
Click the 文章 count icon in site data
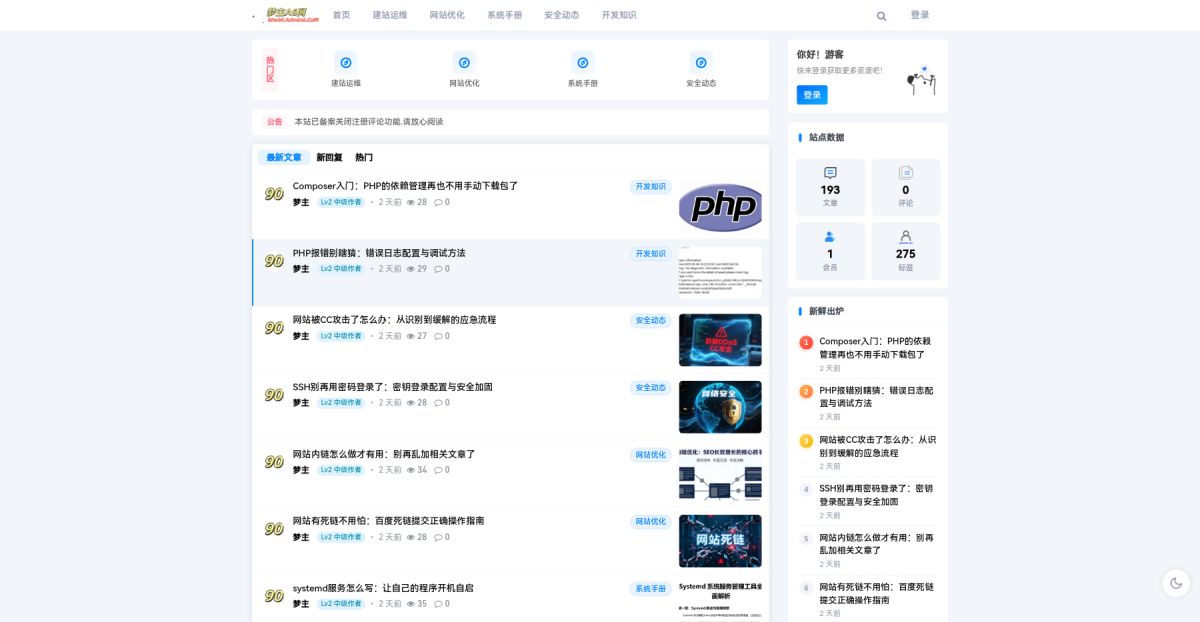point(830,173)
